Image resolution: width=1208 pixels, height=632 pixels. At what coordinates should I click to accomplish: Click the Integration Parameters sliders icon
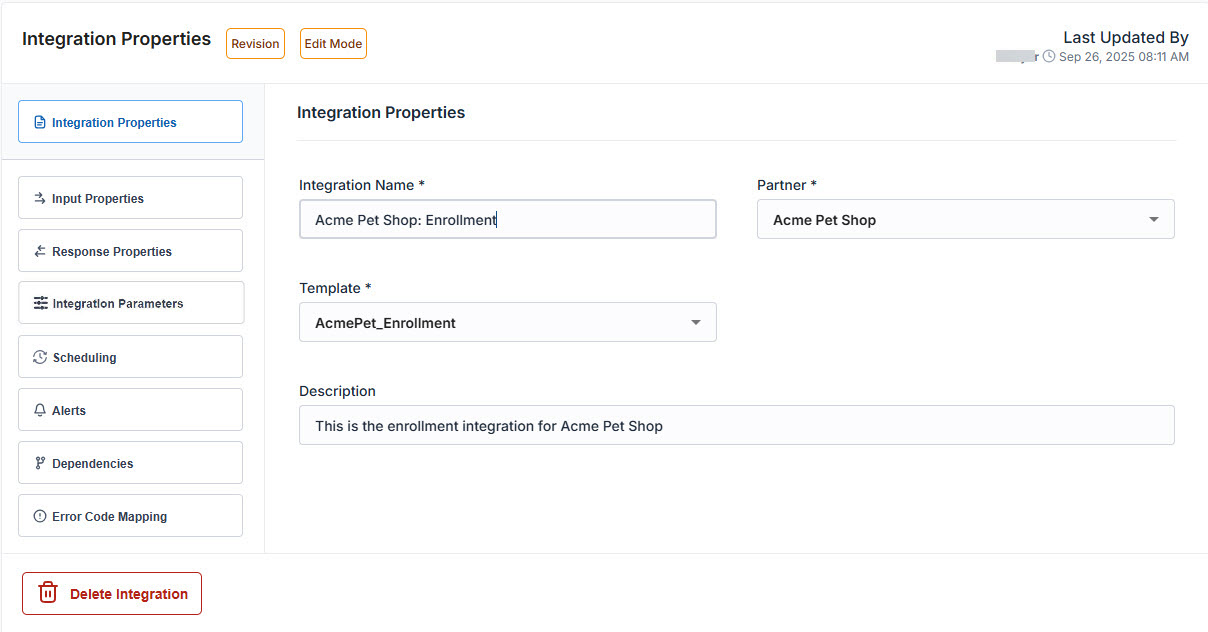[41, 303]
